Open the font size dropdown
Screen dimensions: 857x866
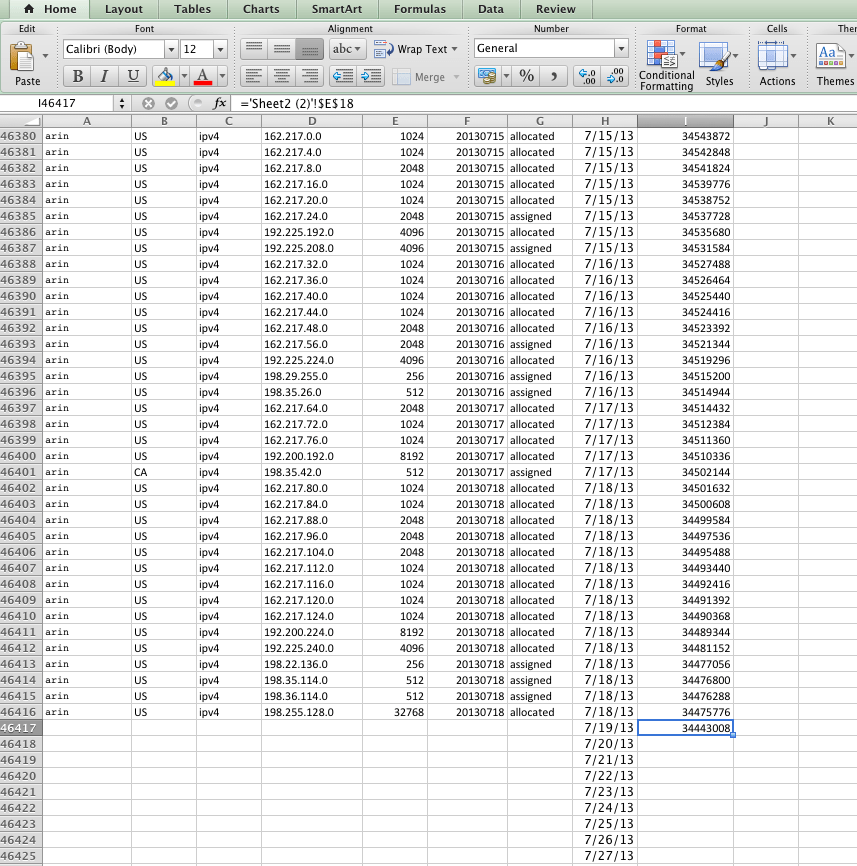220,48
